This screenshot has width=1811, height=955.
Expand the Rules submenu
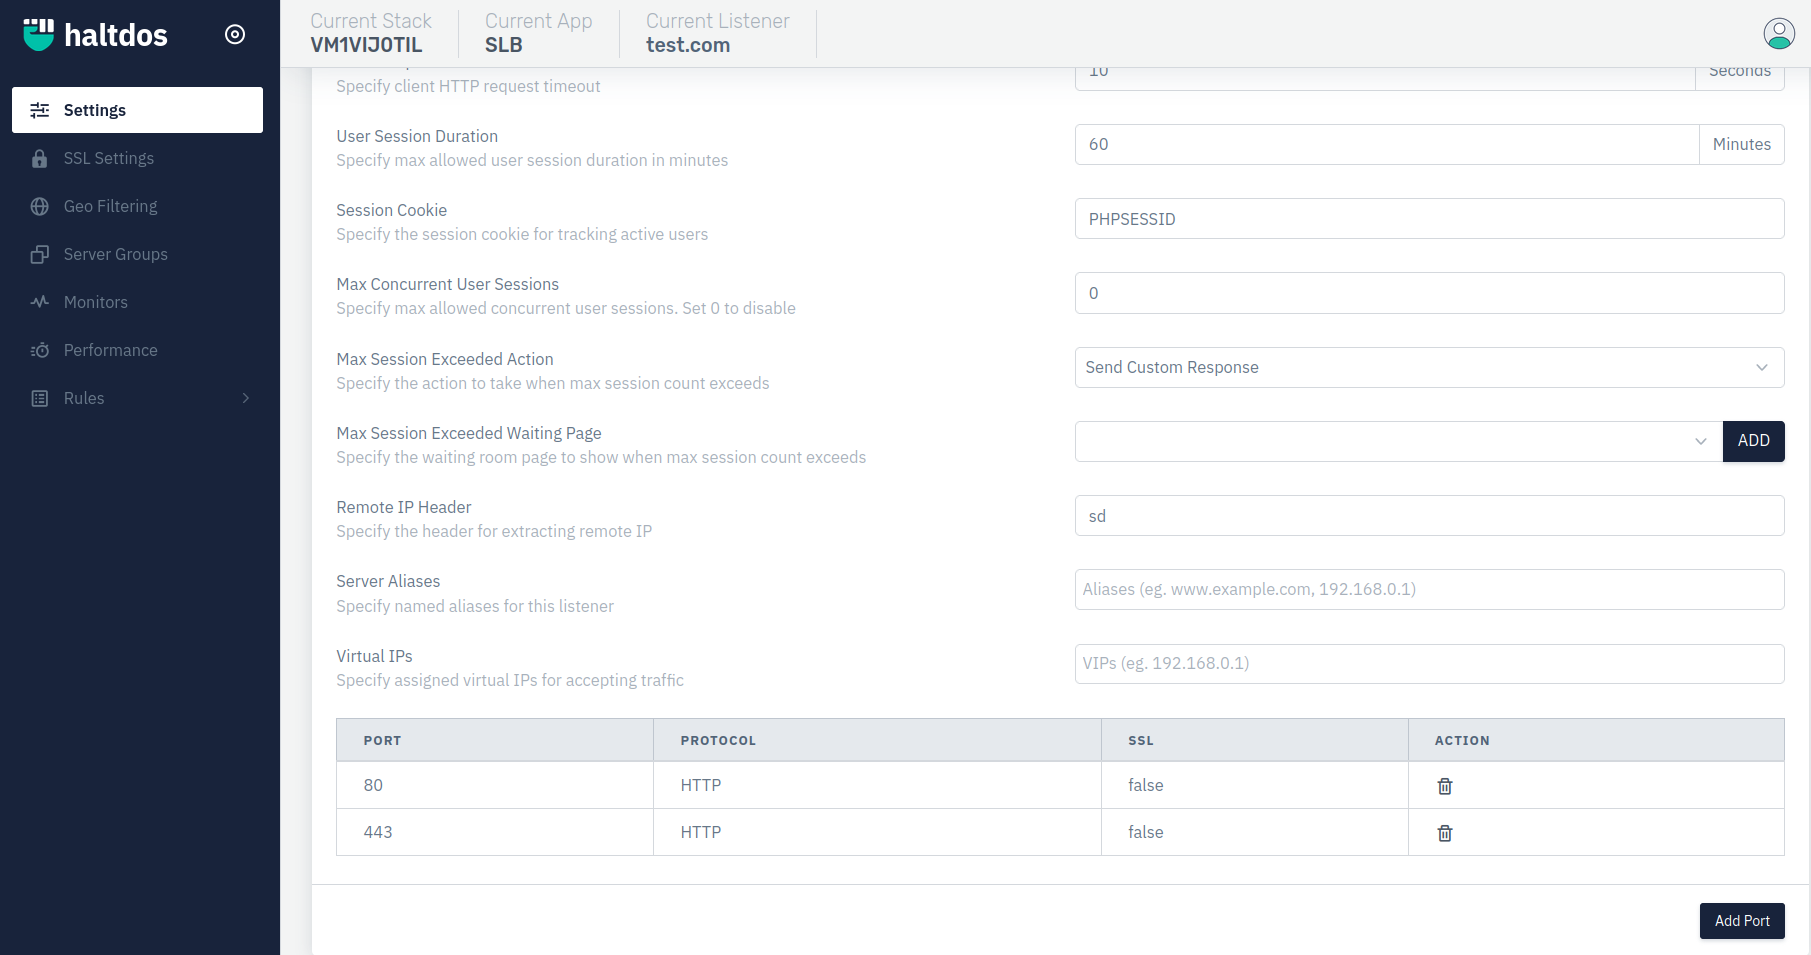click(245, 398)
